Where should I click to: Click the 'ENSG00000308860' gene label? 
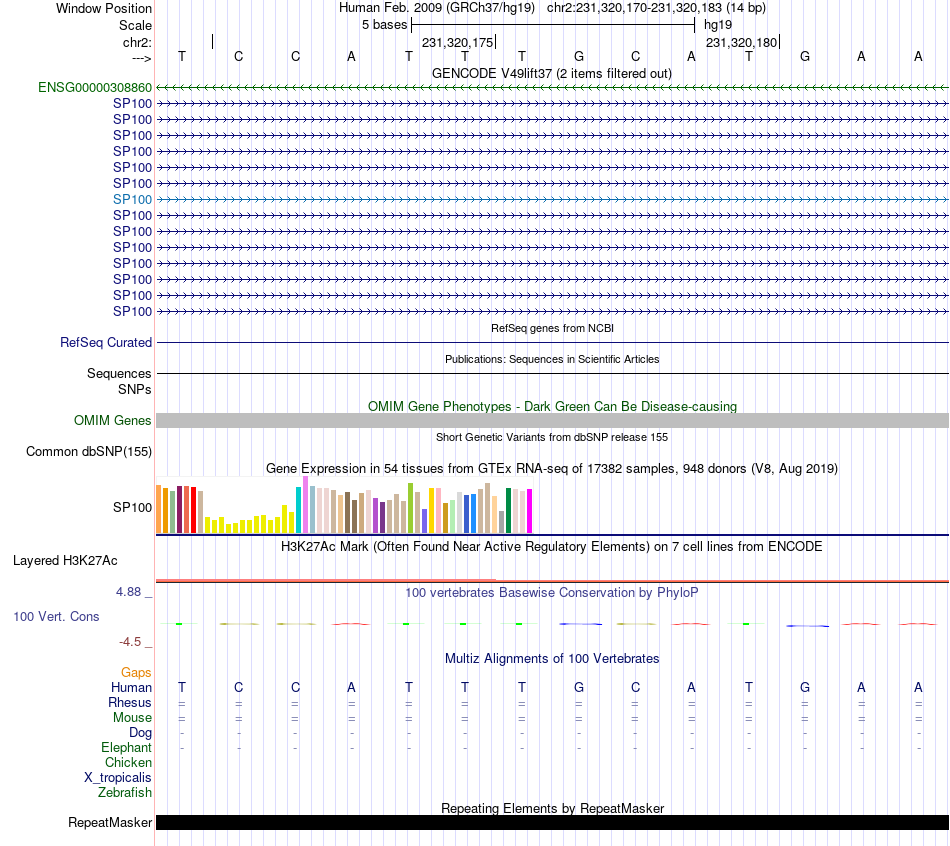(x=95, y=87)
